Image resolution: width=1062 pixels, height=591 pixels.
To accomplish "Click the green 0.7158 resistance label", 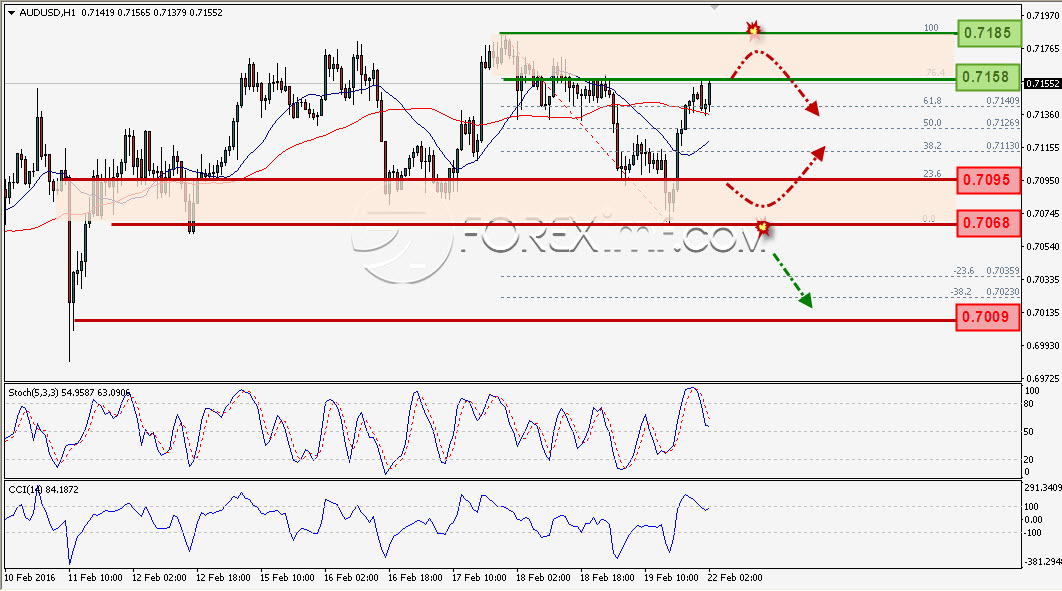I will pos(988,77).
